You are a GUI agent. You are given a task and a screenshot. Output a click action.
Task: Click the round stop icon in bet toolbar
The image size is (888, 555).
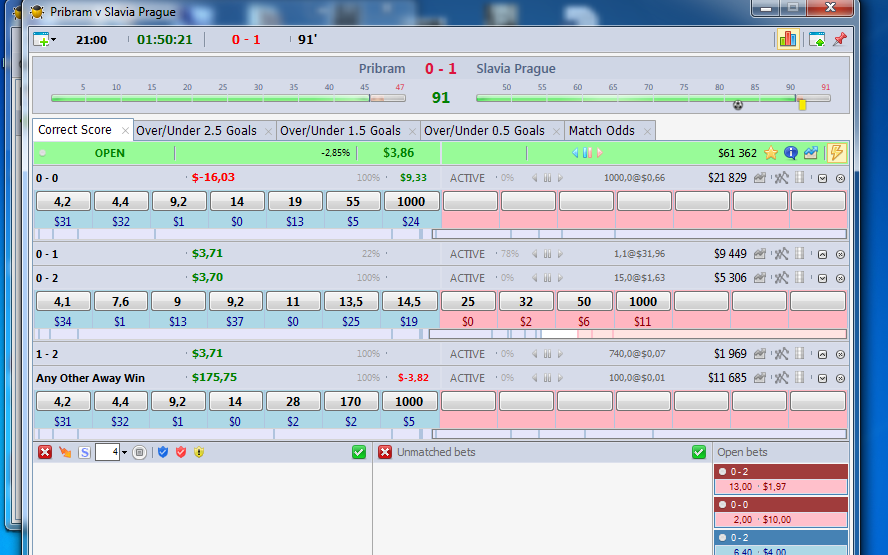point(139,452)
